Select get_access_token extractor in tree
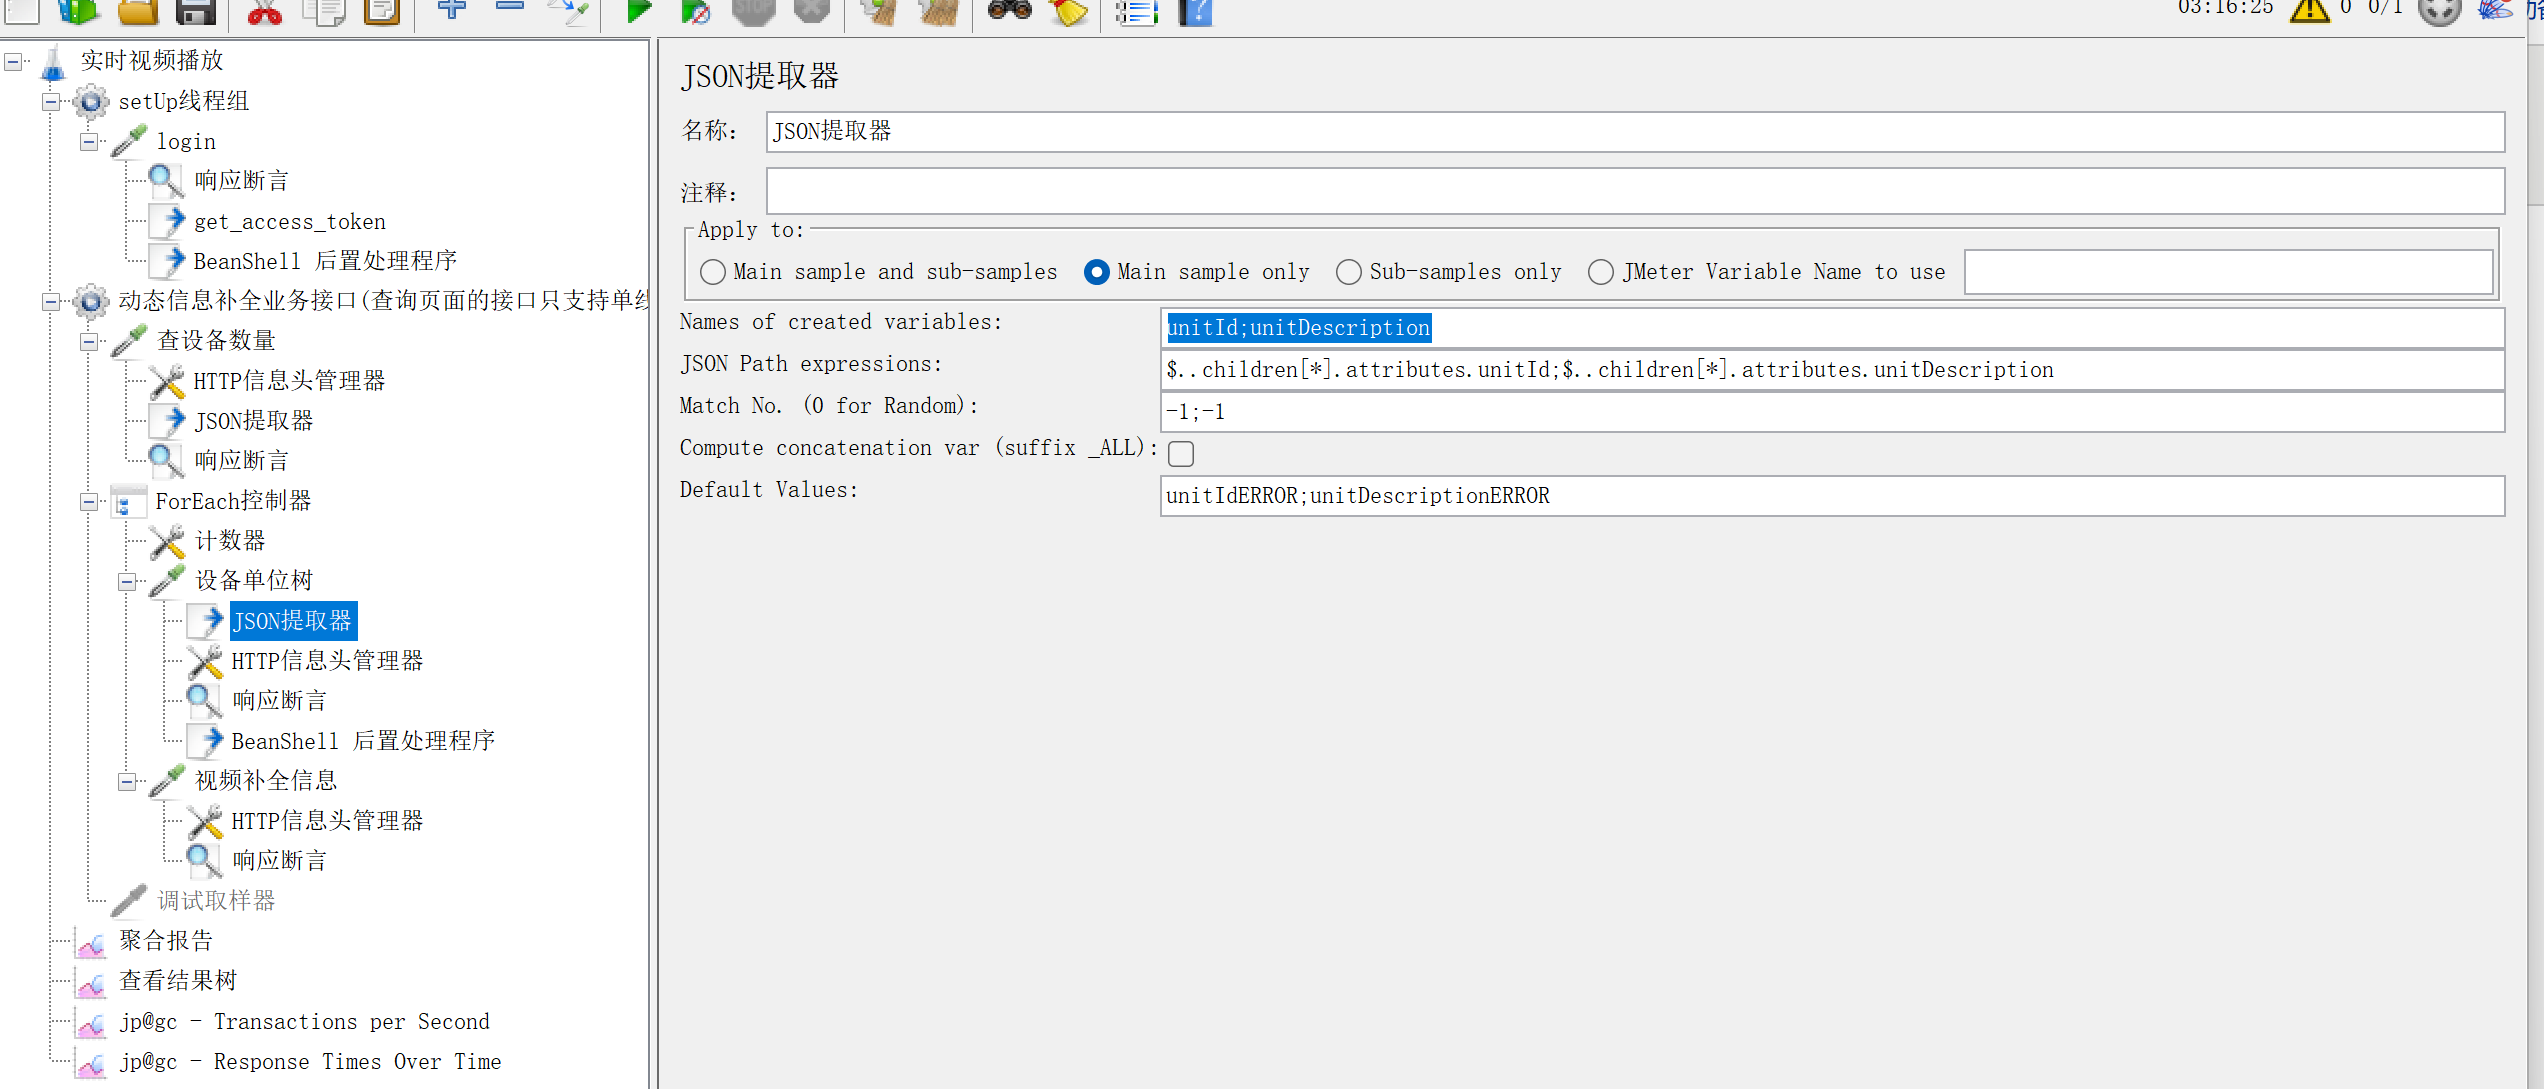The image size is (2544, 1089). (289, 222)
